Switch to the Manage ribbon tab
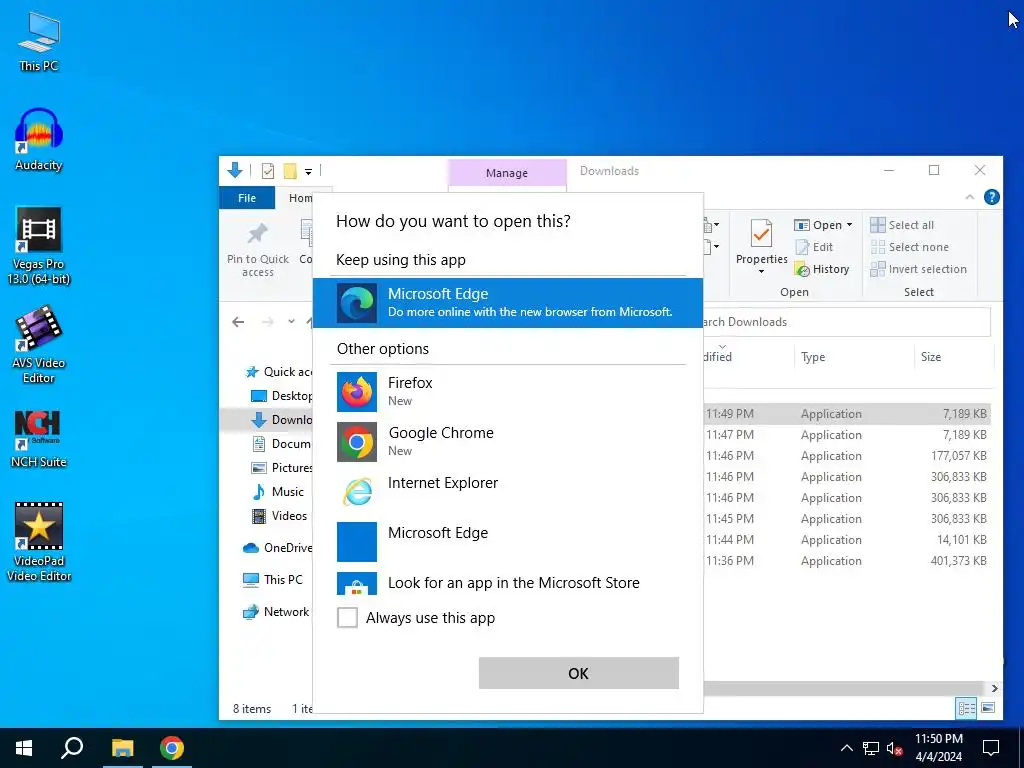 pyautogui.click(x=507, y=173)
